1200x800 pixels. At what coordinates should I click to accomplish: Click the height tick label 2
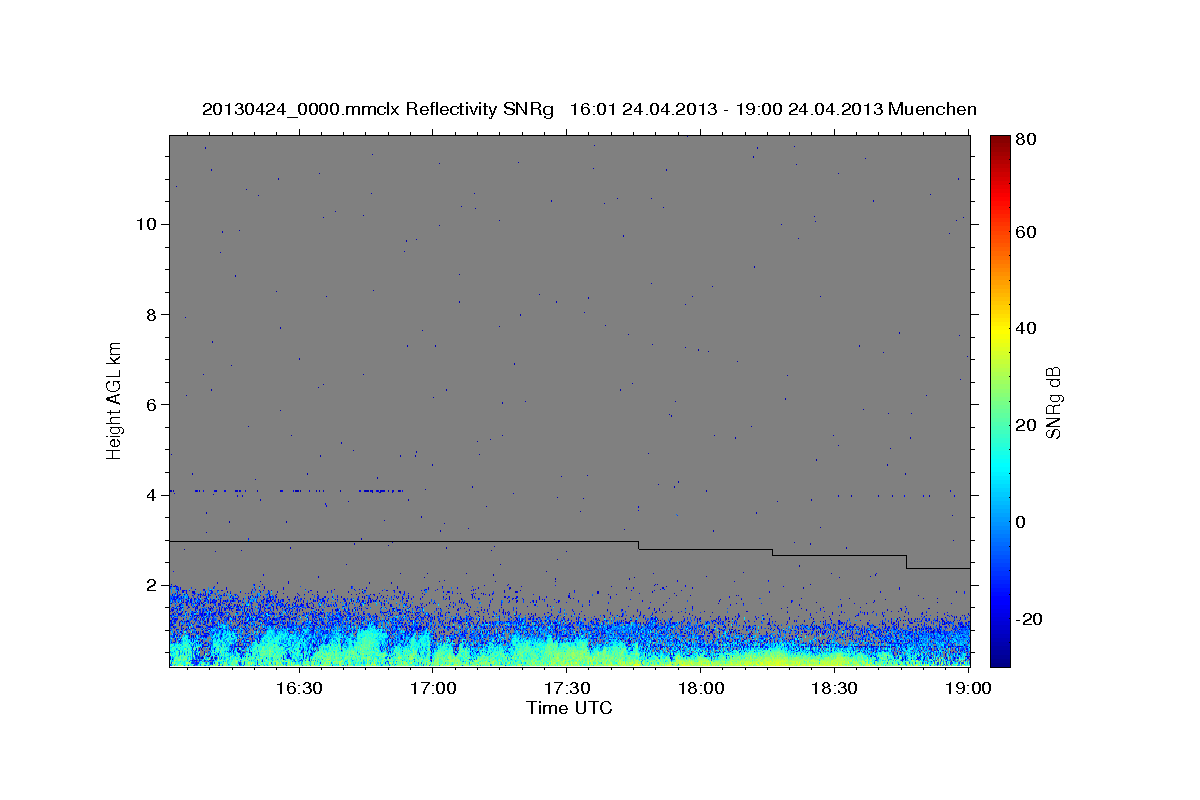click(150, 585)
